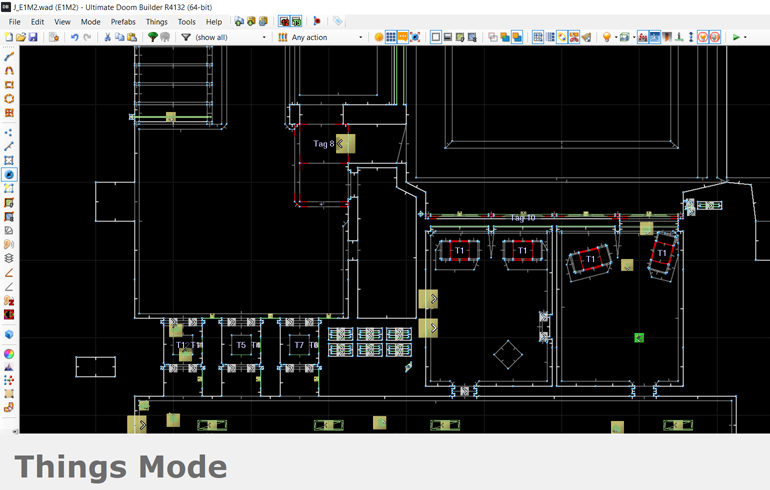The width and height of the screenshot is (770, 490).
Task: Toggle the first tag number display button
Action: coord(284,22)
